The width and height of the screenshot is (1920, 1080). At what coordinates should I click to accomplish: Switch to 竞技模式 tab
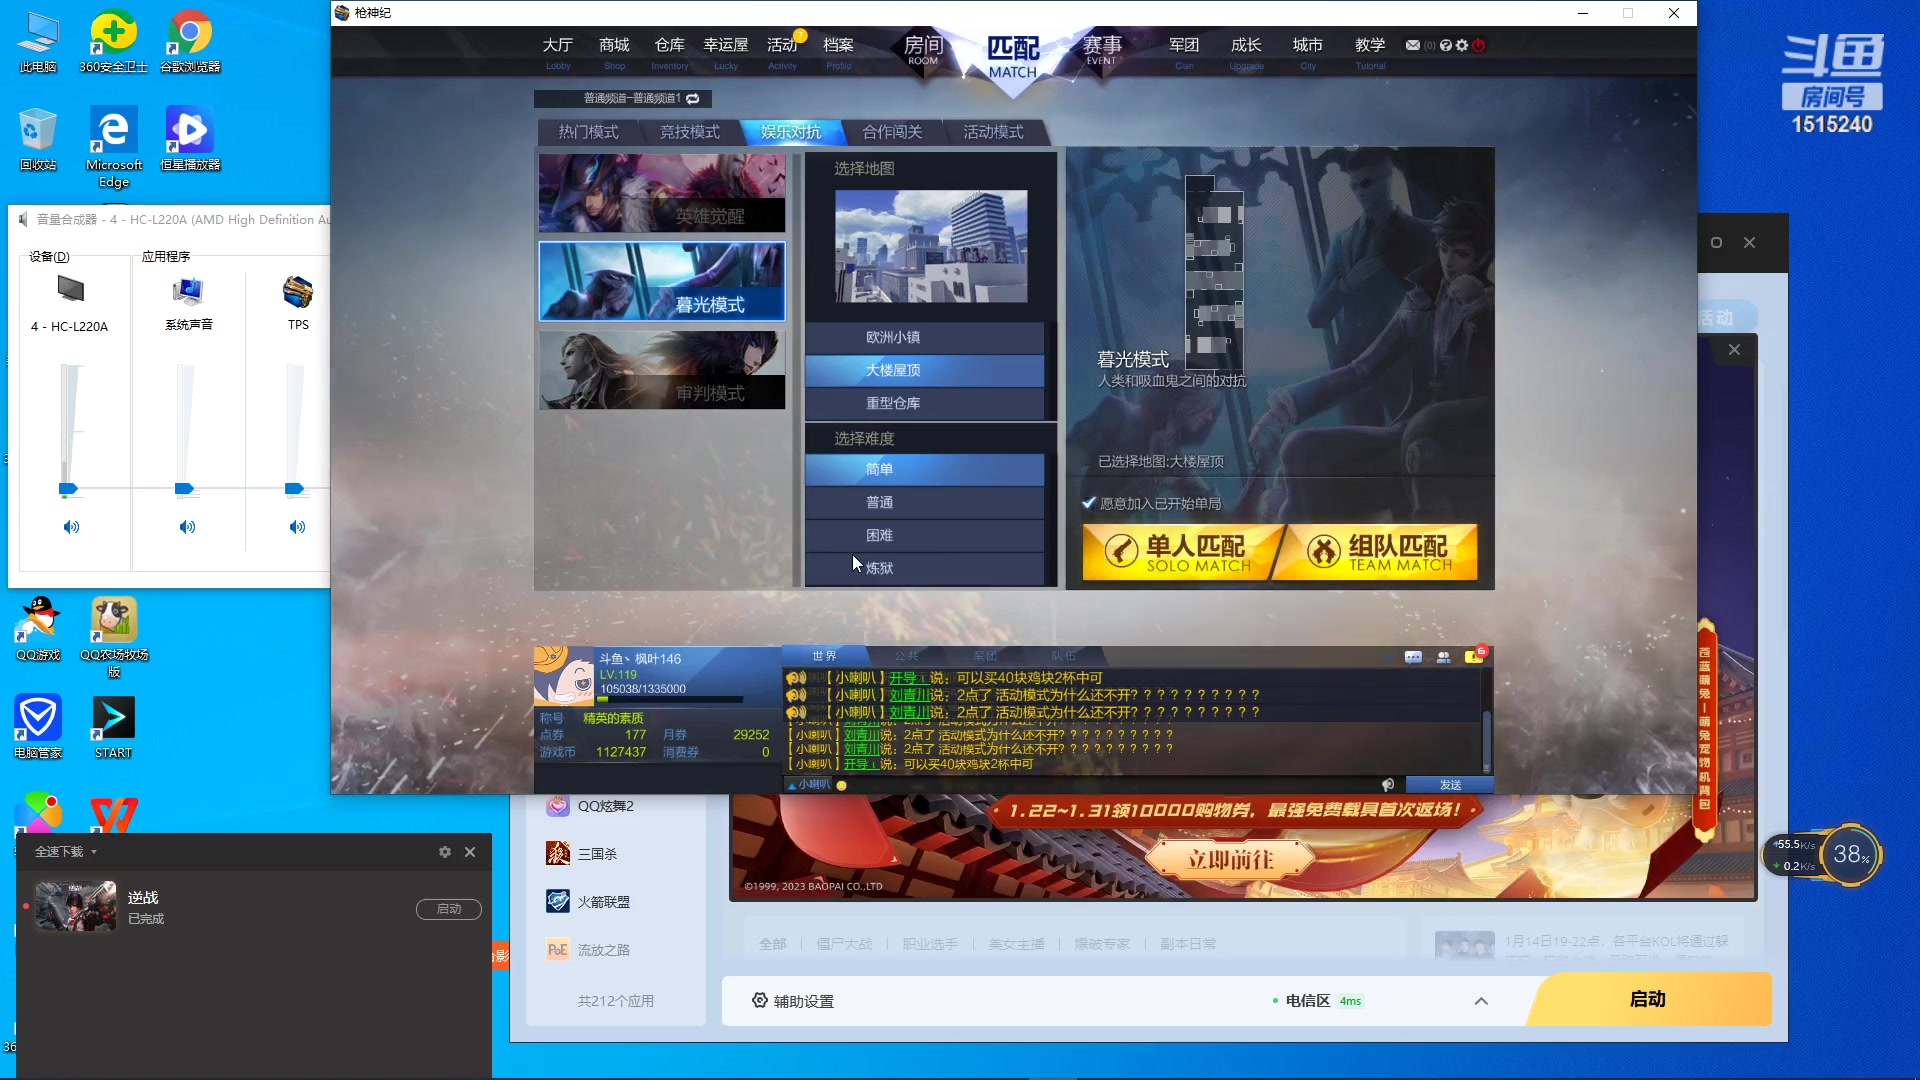(689, 132)
